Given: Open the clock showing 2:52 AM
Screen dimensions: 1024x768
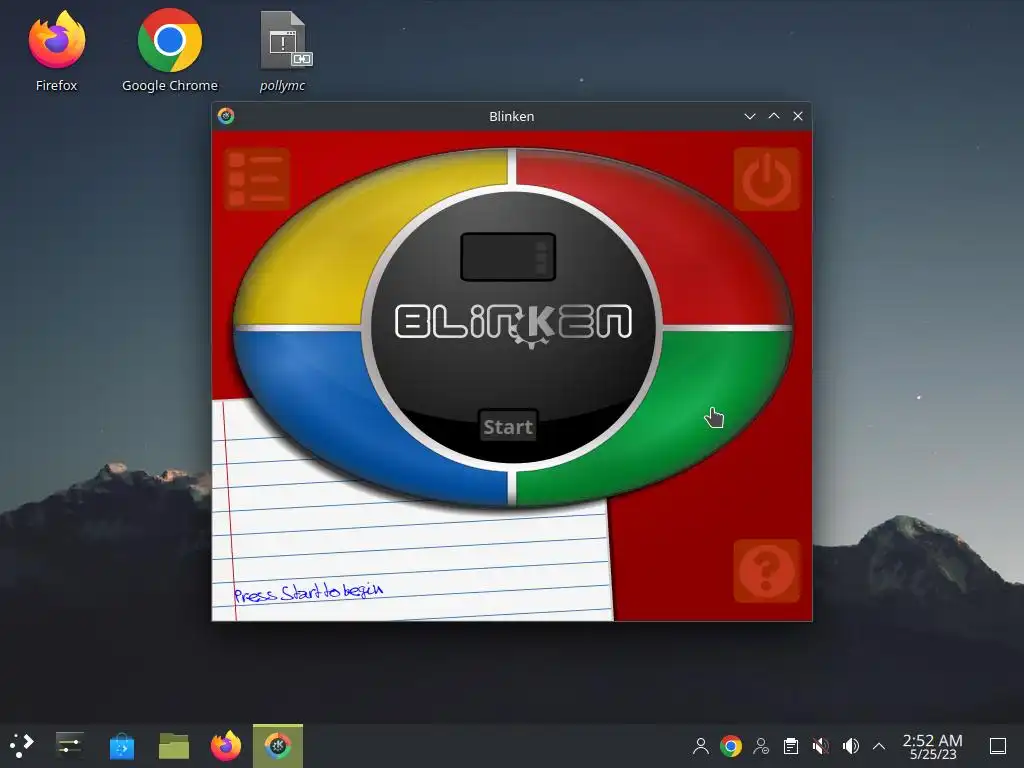Looking at the screenshot, I should (x=933, y=746).
